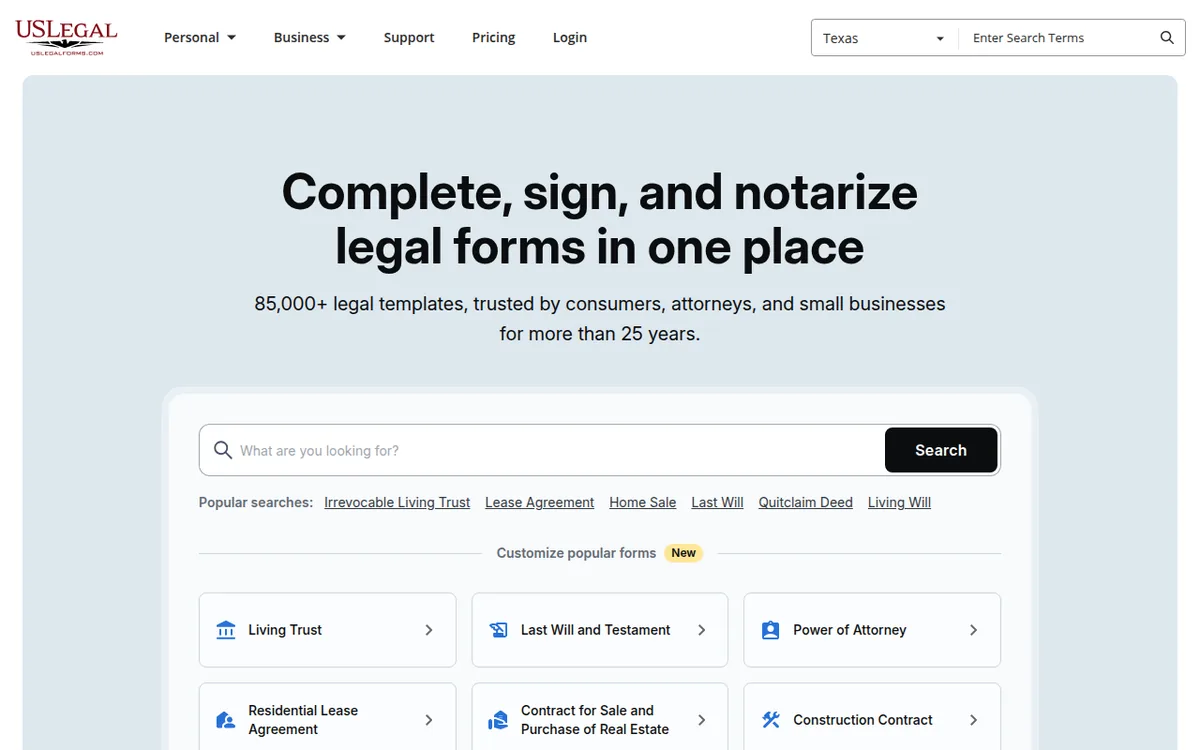This screenshot has height=750, width=1200.
Task: Select Living Will popular search
Action: [x=899, y=502]
